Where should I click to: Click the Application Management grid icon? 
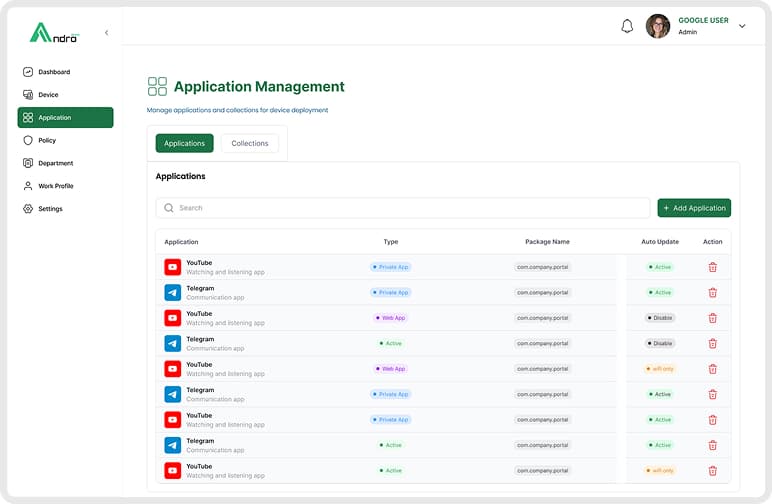[157, 87]
